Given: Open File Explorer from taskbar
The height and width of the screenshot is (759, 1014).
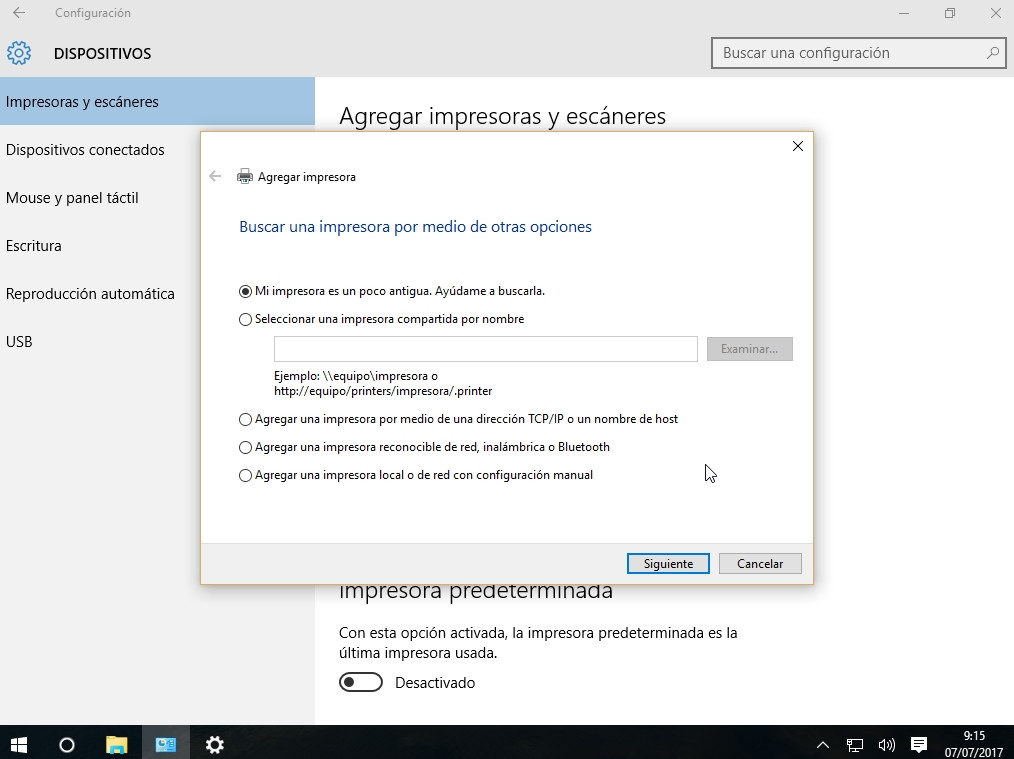Looking at the screenshot, I should [x=117, y=744].
